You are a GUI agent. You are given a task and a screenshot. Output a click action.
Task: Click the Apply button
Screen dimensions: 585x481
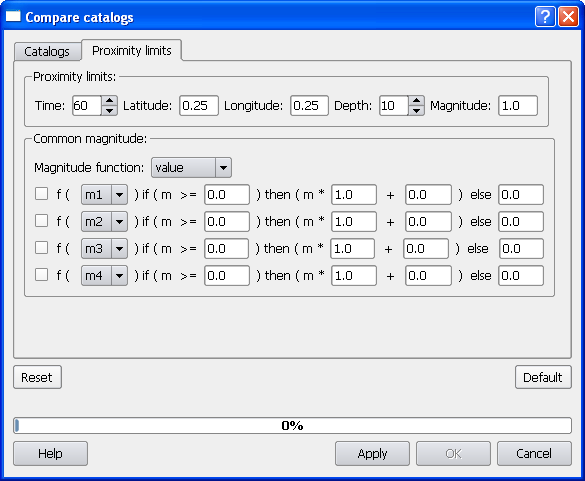point(372,453)
